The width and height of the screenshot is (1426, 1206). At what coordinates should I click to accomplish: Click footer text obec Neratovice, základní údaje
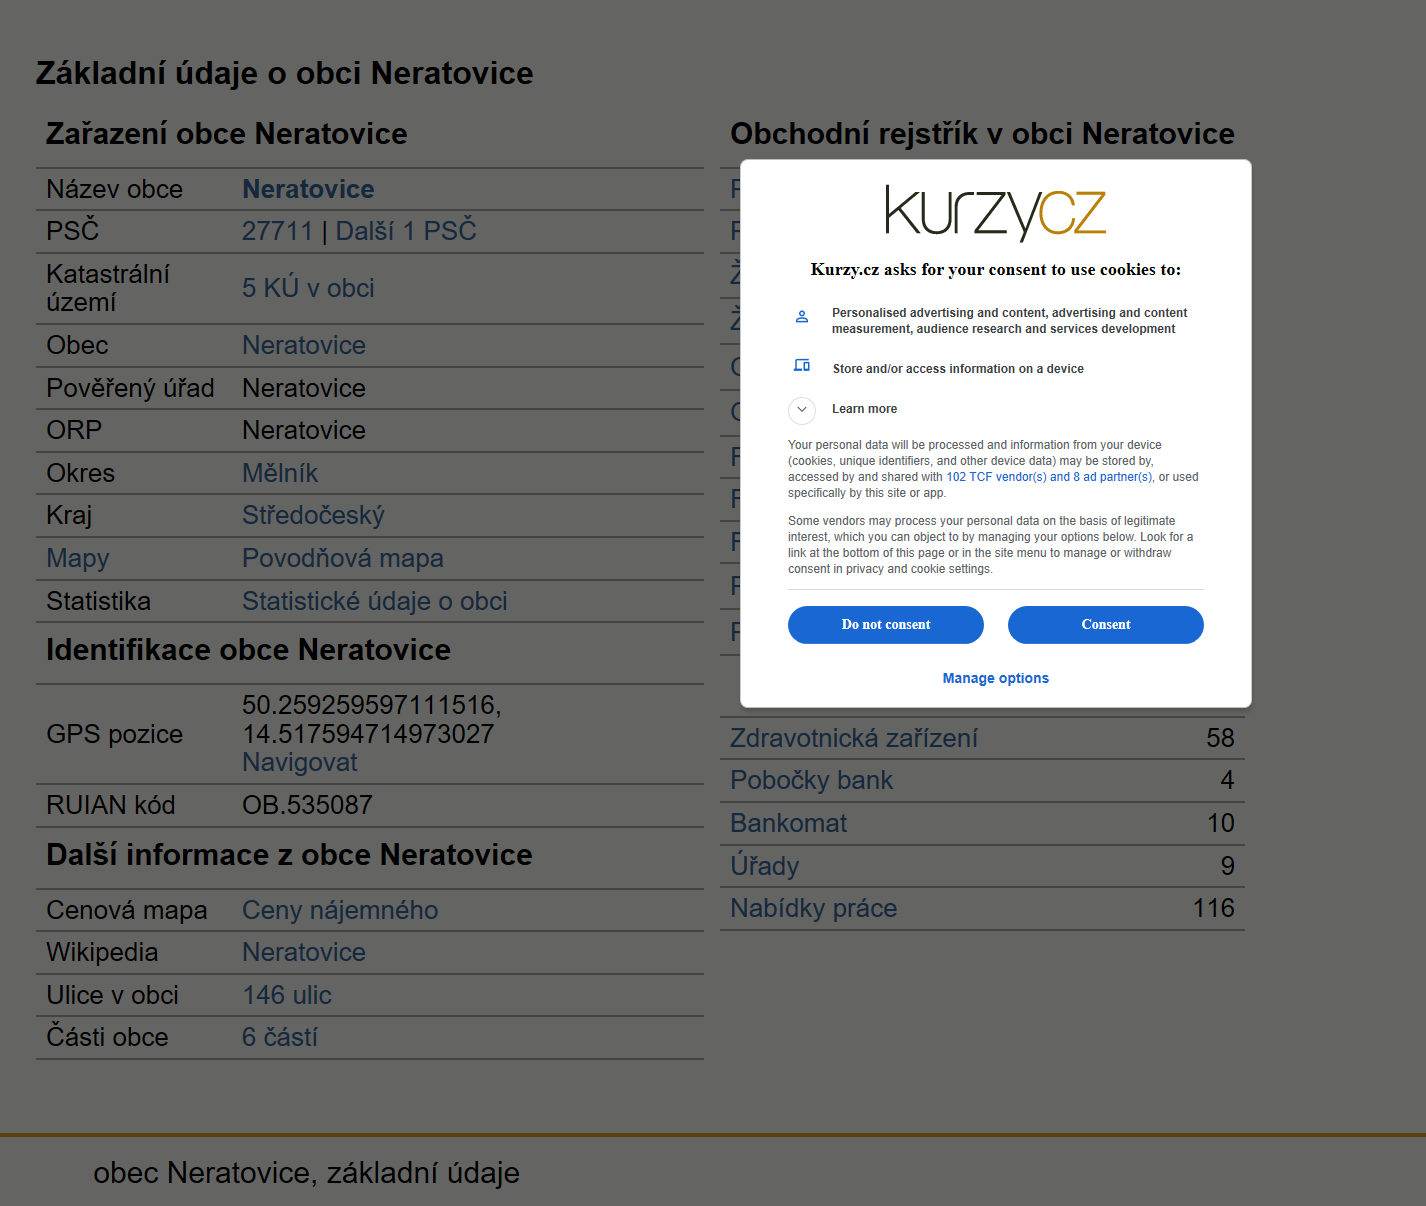306,1172
